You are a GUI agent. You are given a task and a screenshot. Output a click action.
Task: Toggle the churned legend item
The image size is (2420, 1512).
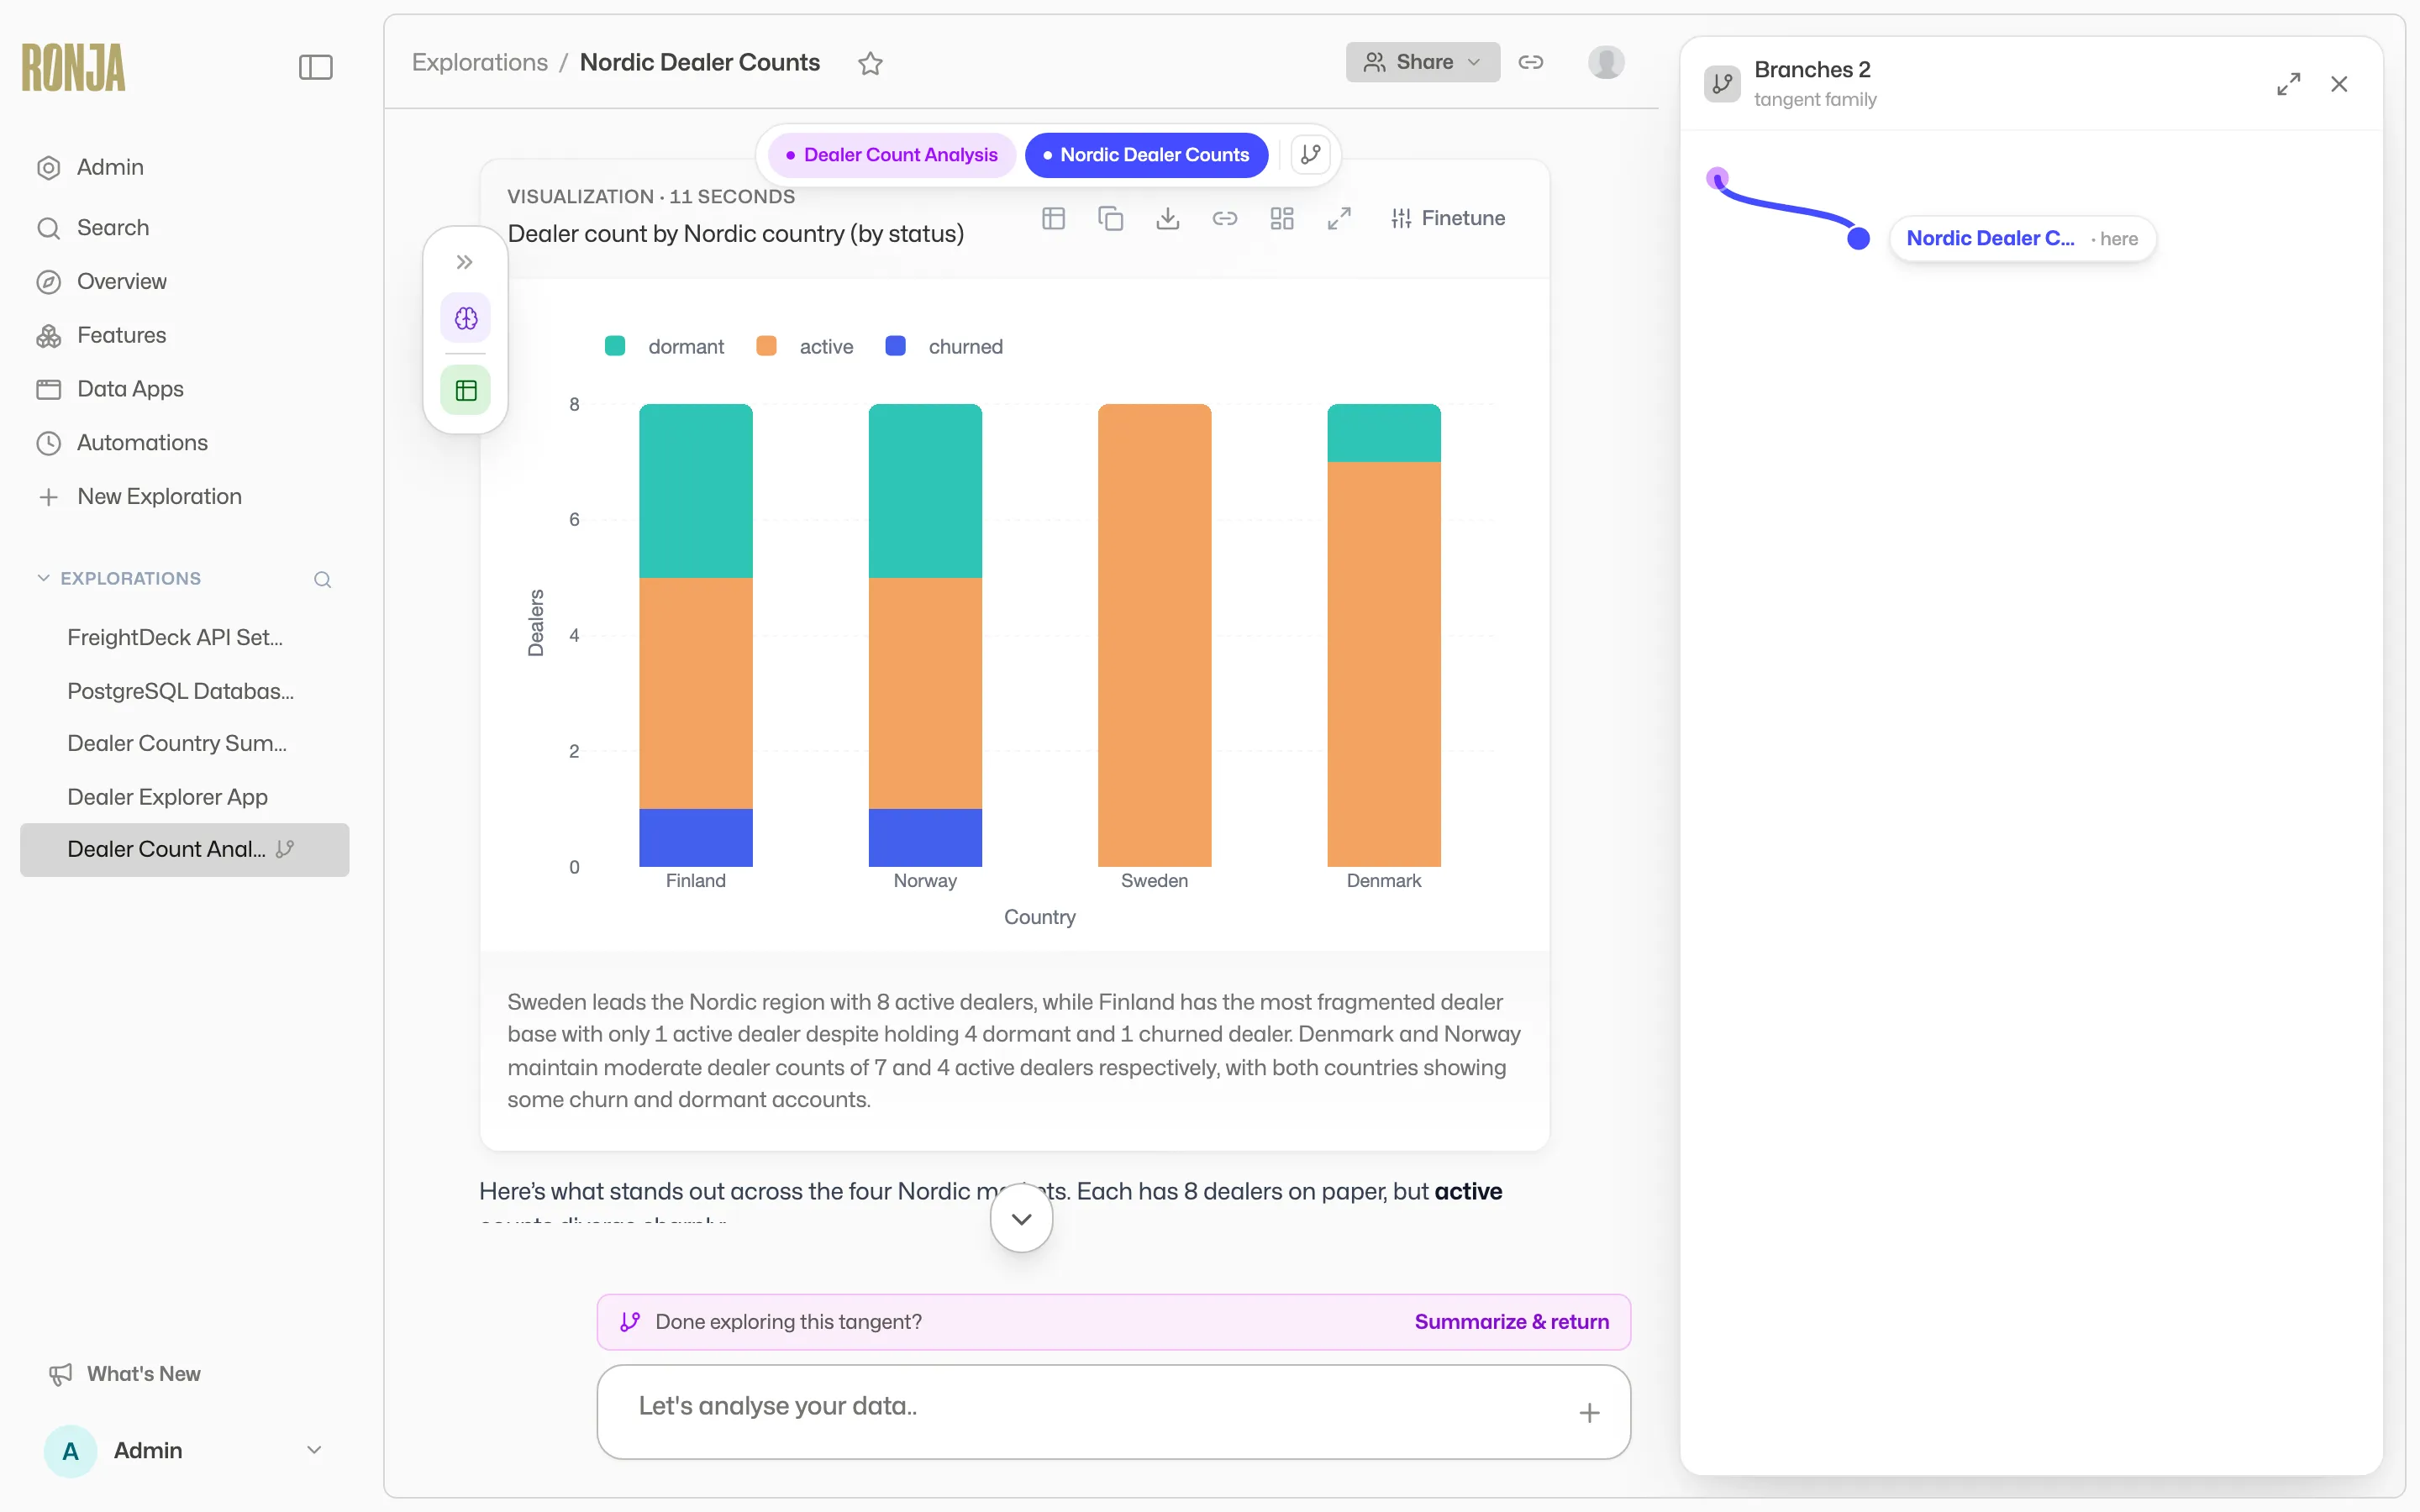(x=944, y=346)
